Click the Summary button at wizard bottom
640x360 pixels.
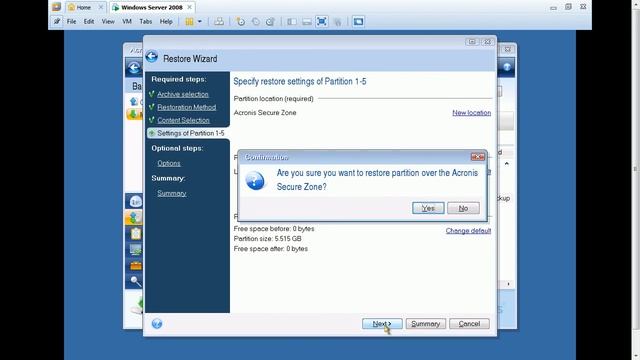click(425, 324)
